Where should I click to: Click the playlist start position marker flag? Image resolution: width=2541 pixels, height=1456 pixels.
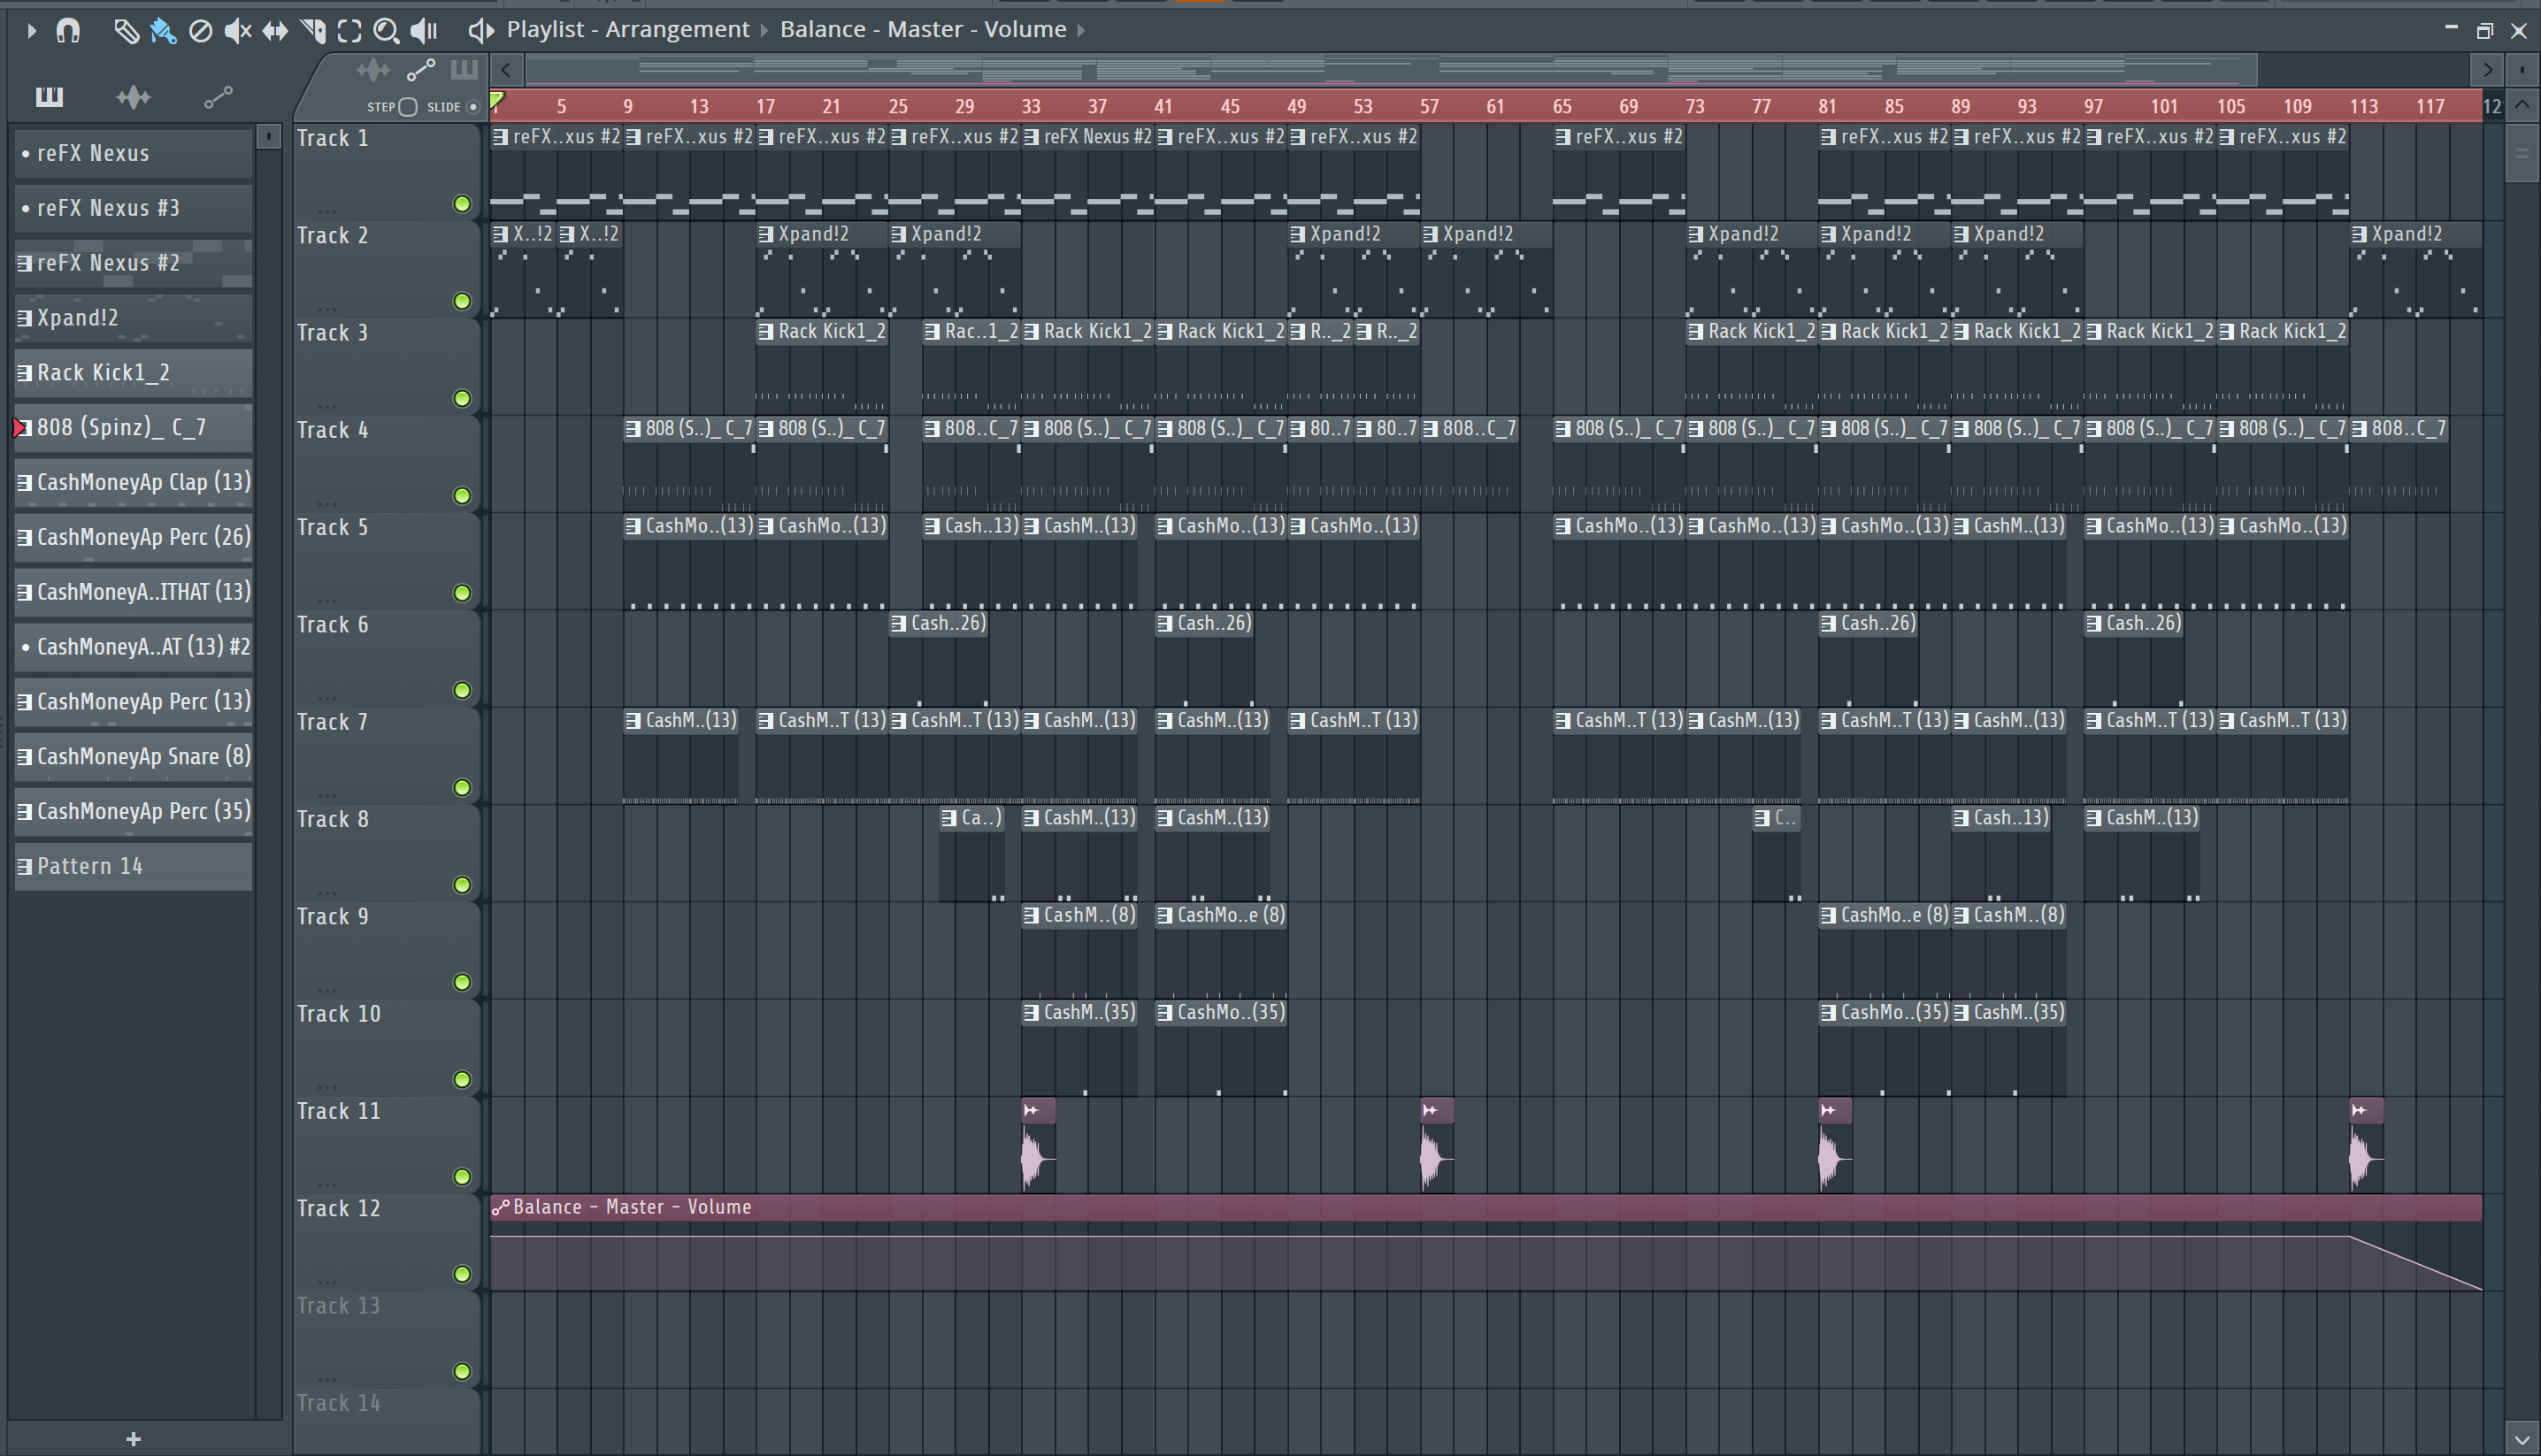(x=497, y=99)
